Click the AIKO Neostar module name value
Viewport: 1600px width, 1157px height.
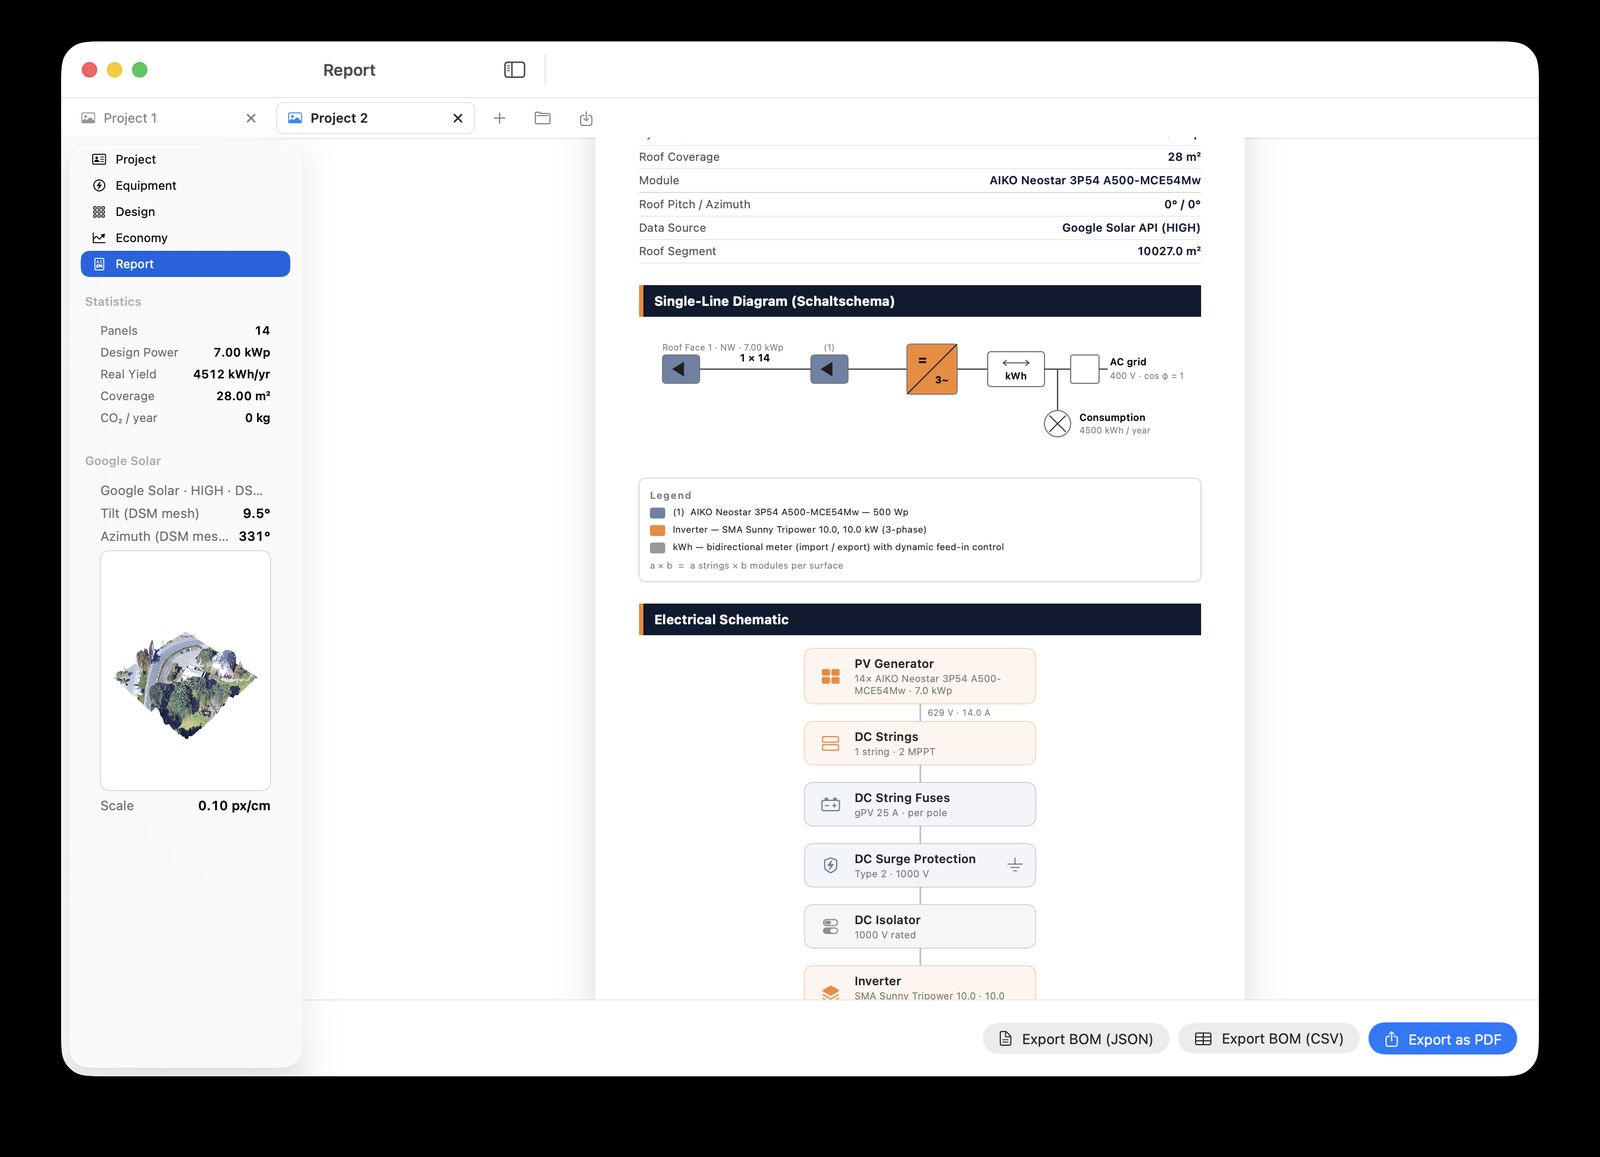click(x=1095, y=181)
